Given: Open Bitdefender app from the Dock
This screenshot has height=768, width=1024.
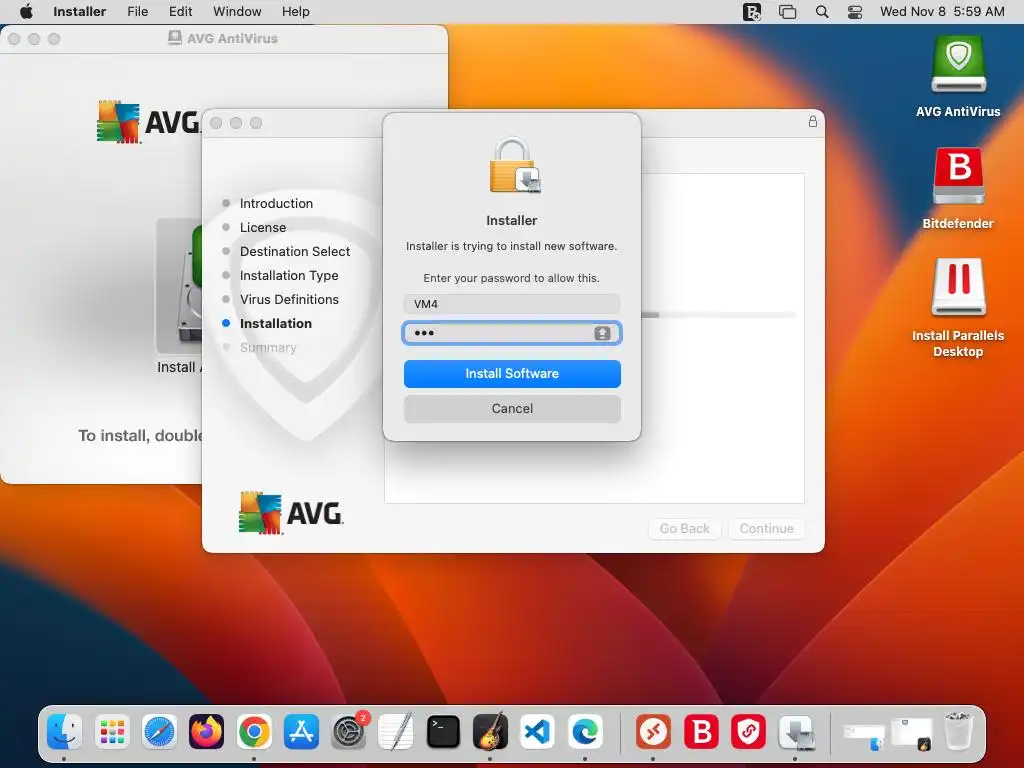Looking at the screenshot, I should coord(701,731).
